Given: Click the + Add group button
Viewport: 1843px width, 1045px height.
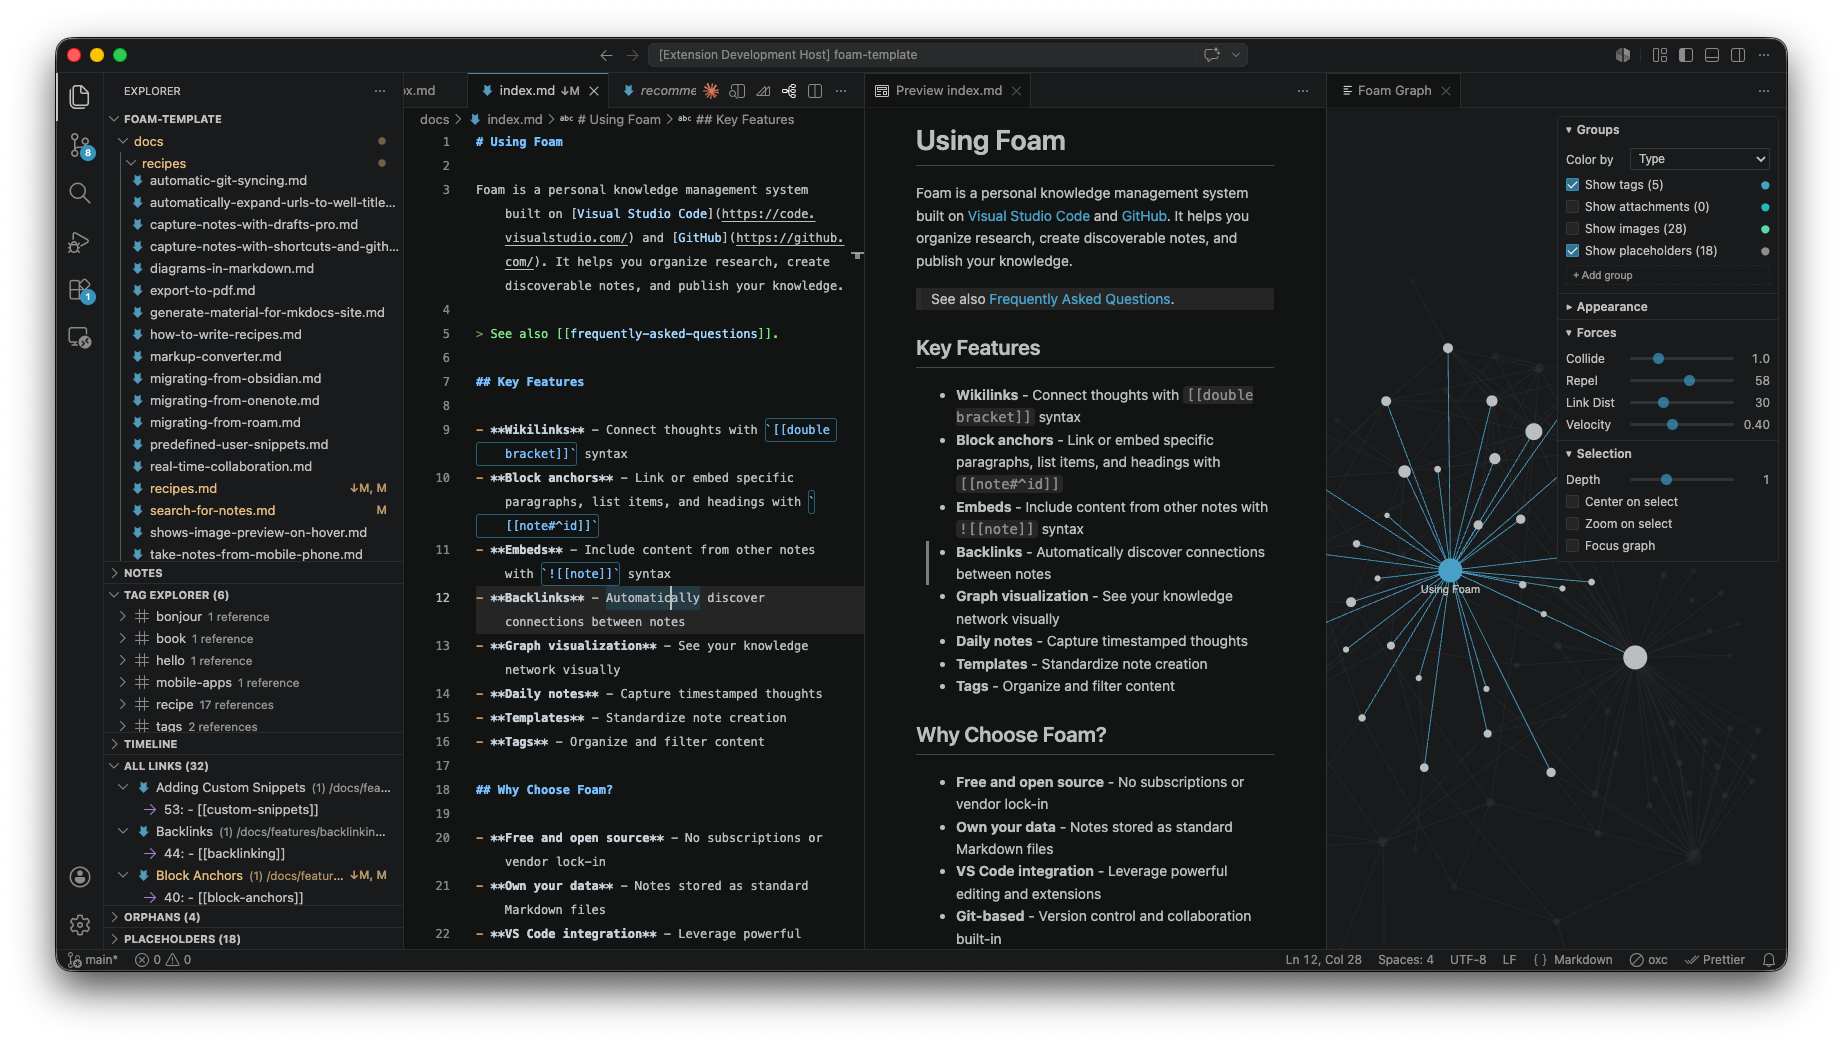Looking at the screenshot, I should 1602,275.
